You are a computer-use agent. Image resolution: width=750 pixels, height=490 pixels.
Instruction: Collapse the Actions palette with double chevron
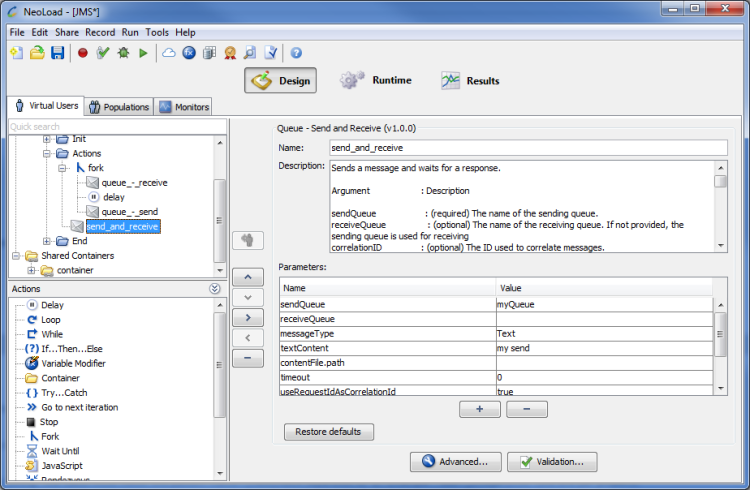(x=215, y=289)
